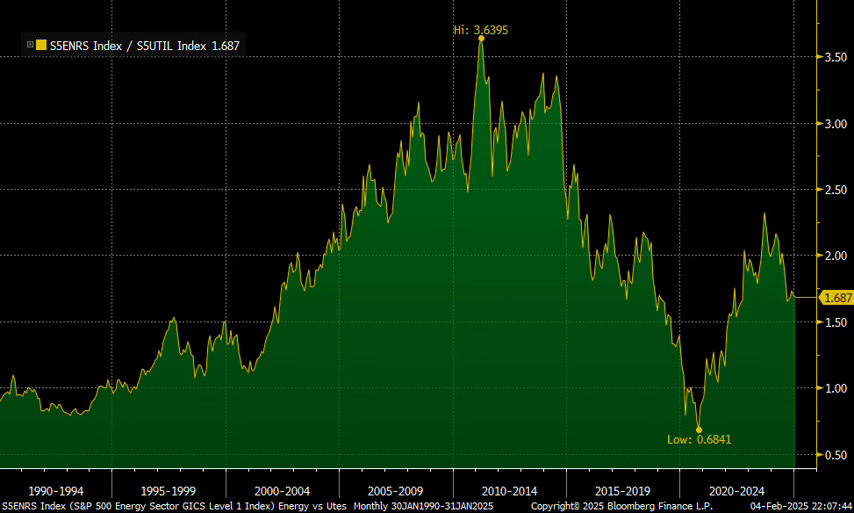
Task: Click the Low: 0.6841 trough label
Action: 699,439
